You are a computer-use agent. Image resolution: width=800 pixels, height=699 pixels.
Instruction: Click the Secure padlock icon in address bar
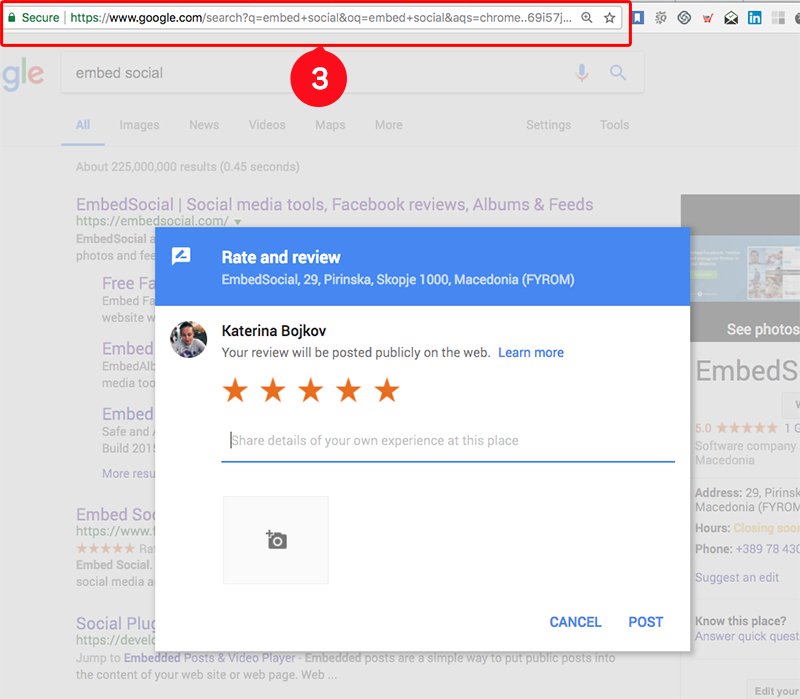[x=12, y=18]
